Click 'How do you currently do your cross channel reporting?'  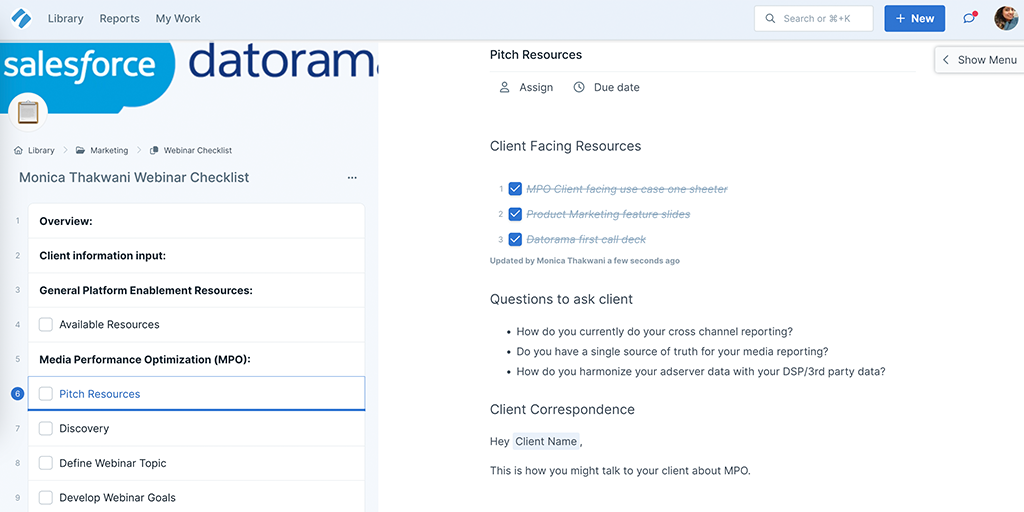pyautogui.click(x=654, y=332)
